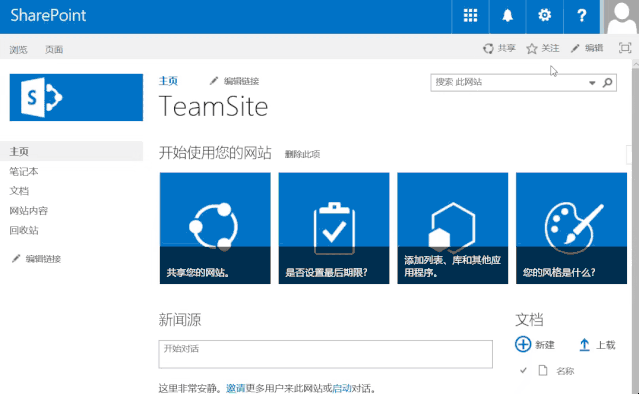Open the notifications bell
This screenshot has height=394, width=639.
tap(507, 16)
